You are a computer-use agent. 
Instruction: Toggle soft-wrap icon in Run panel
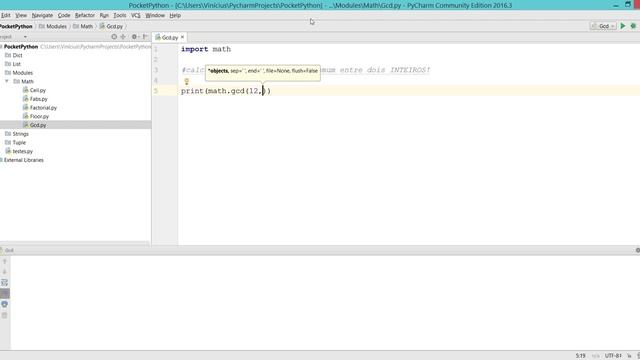tap(4, 282)
